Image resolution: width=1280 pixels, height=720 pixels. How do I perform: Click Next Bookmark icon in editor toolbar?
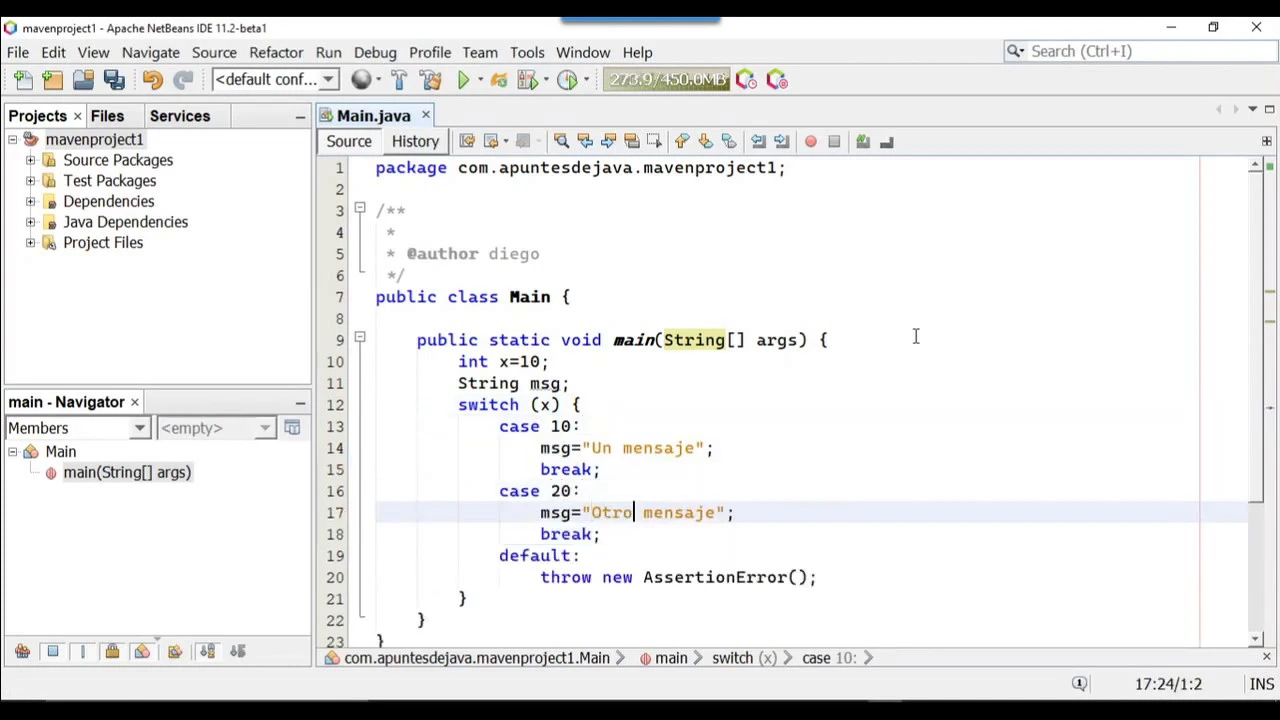point(705,142)
